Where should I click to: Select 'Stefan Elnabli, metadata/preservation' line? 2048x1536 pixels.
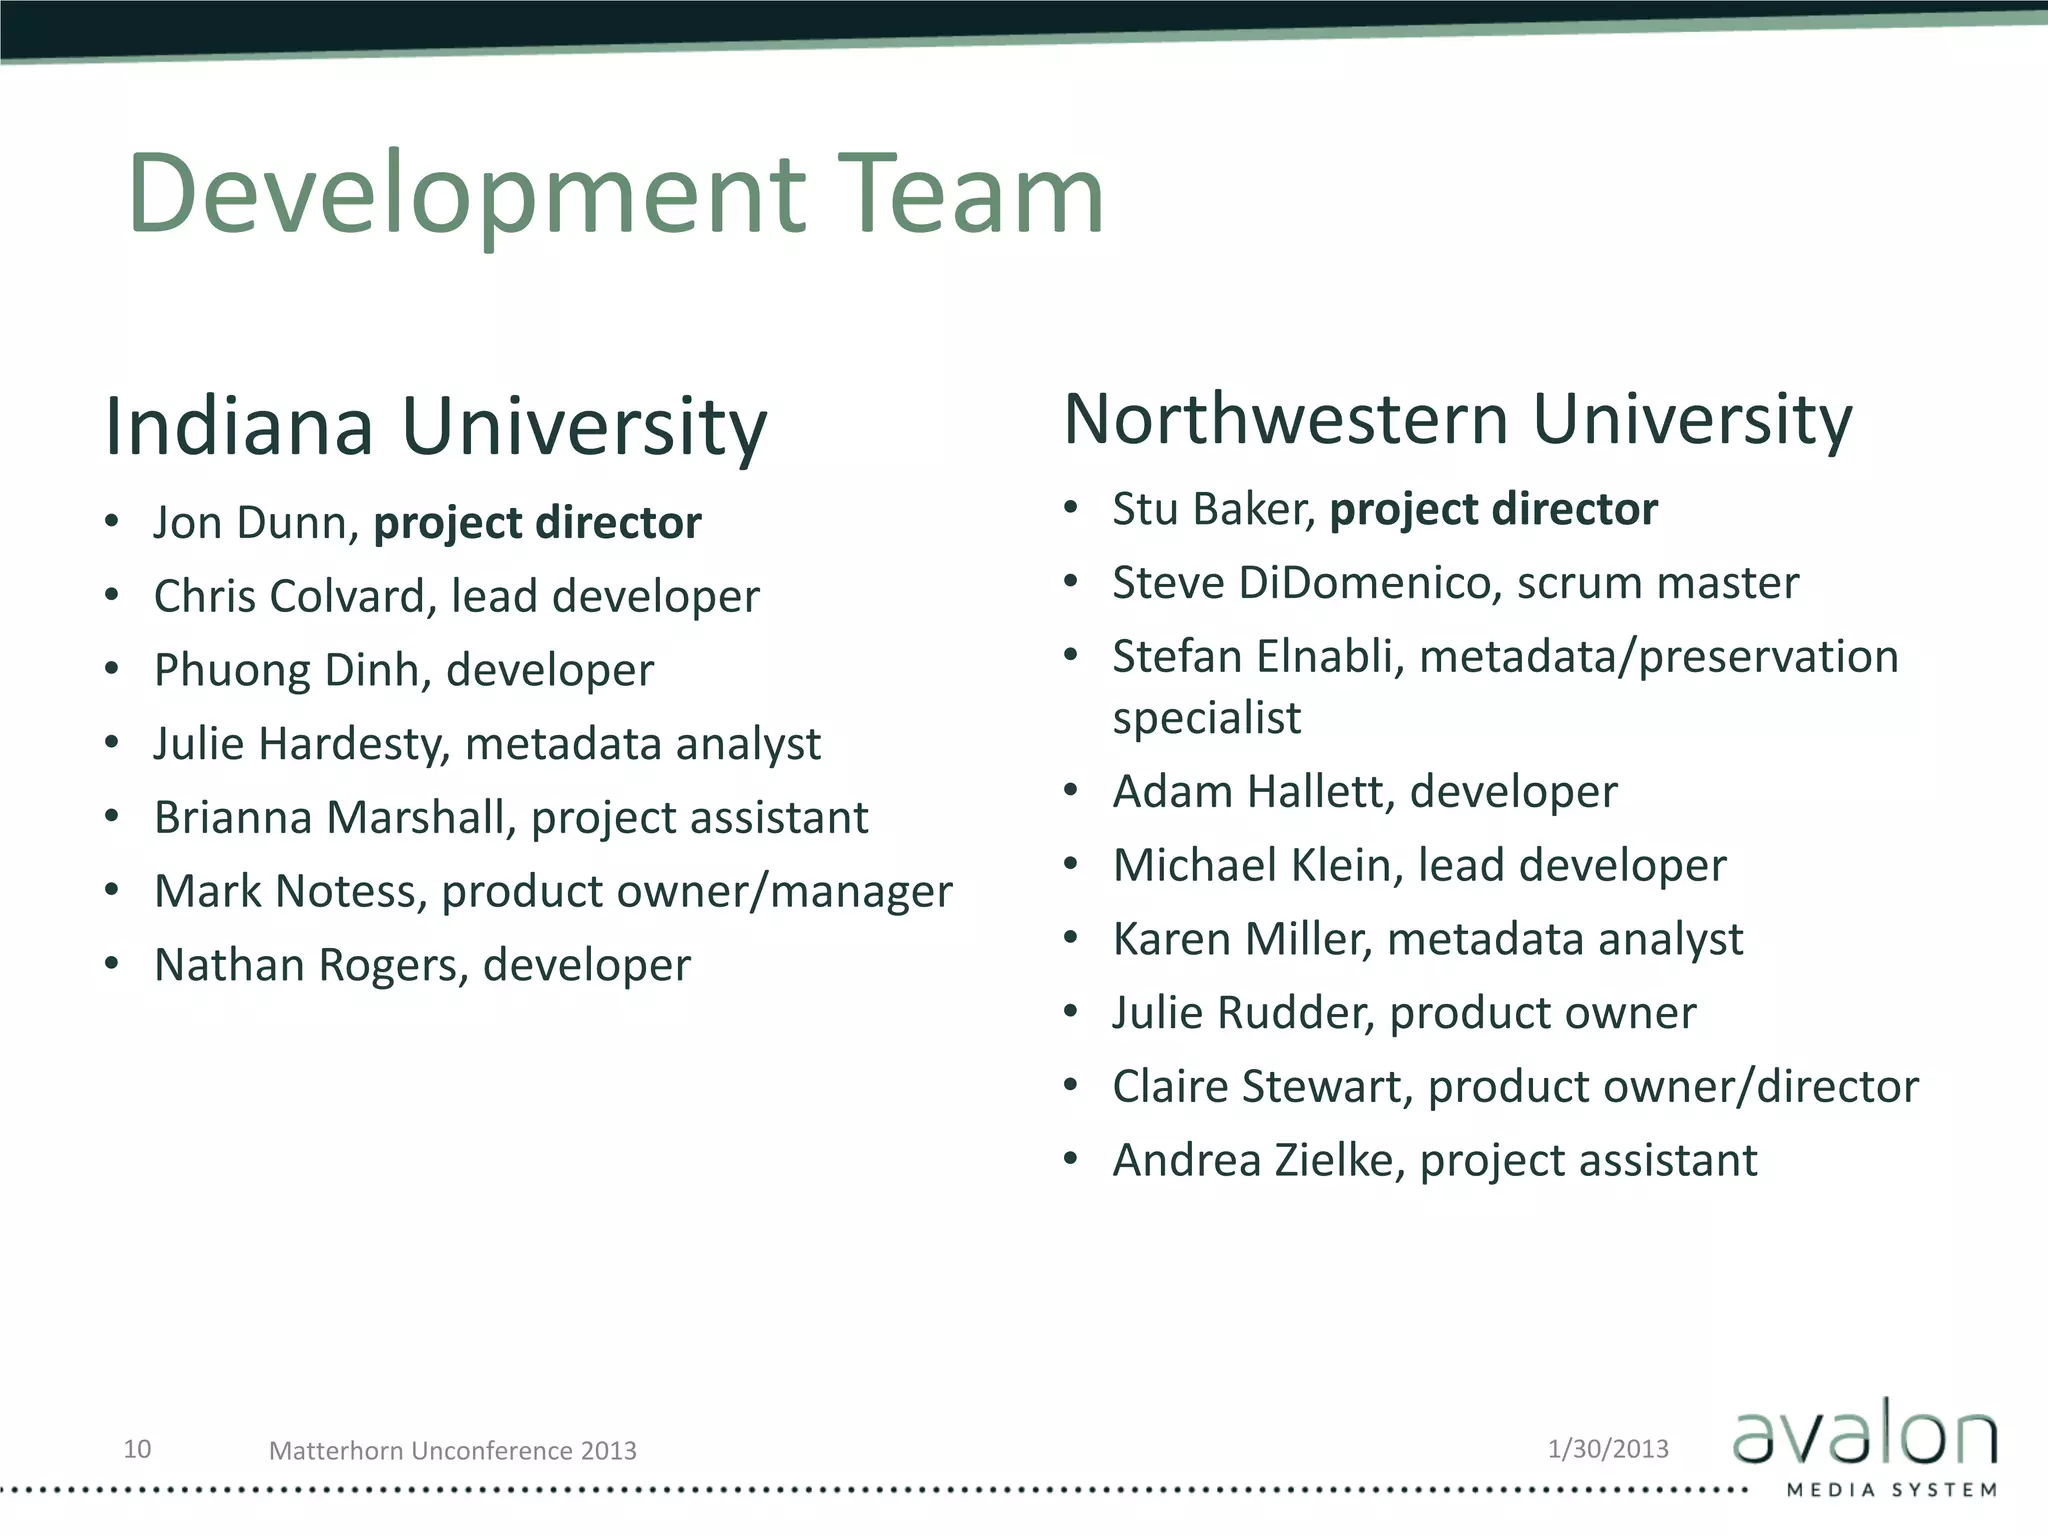[x=1505, y=657]
